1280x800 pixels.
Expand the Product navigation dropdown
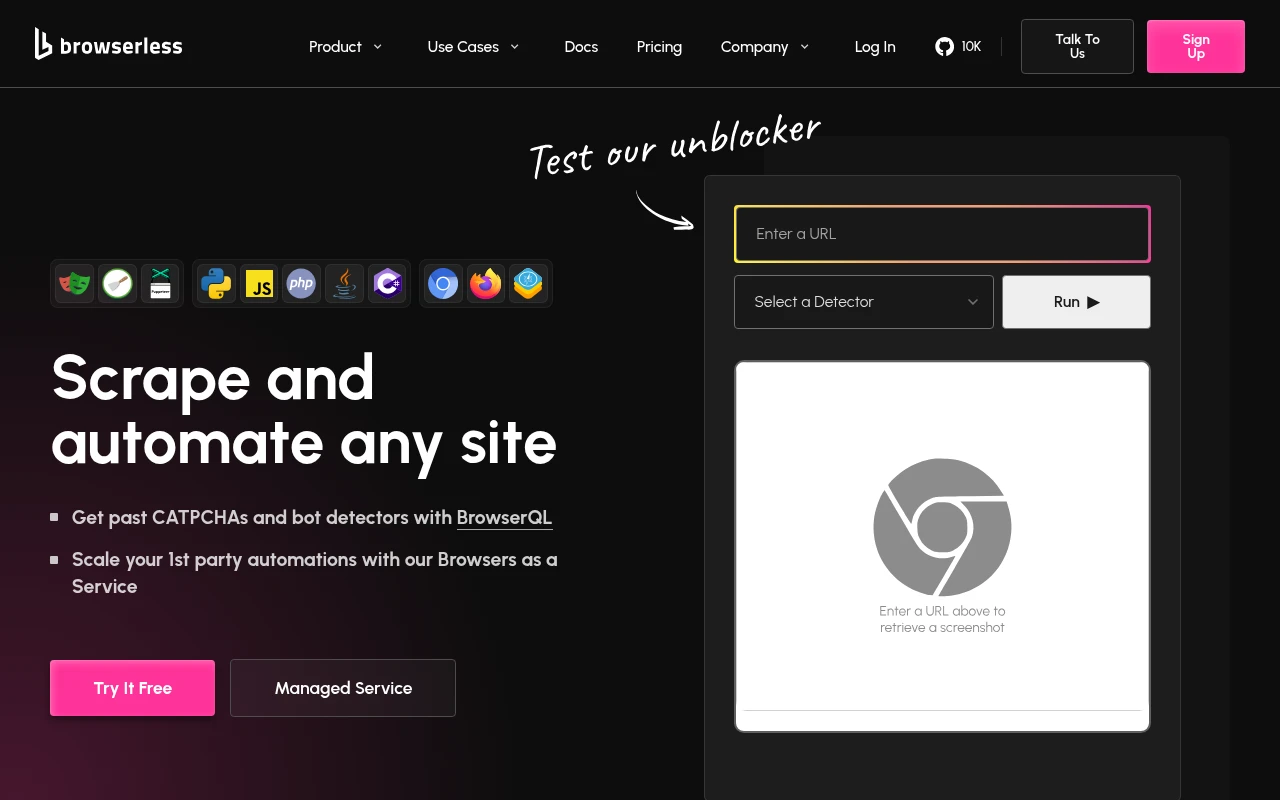click(x=346, y=46)
